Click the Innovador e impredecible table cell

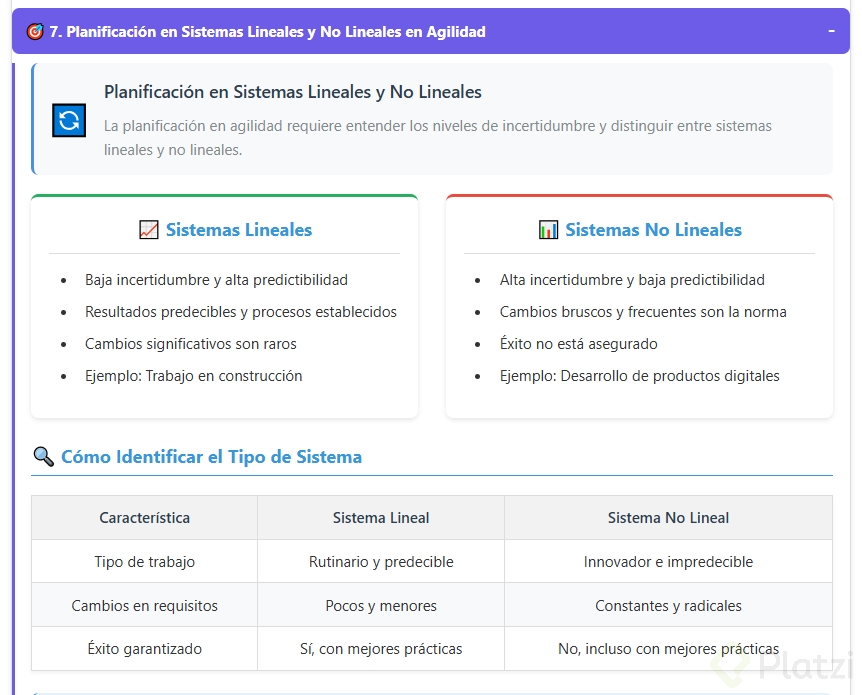668,562
